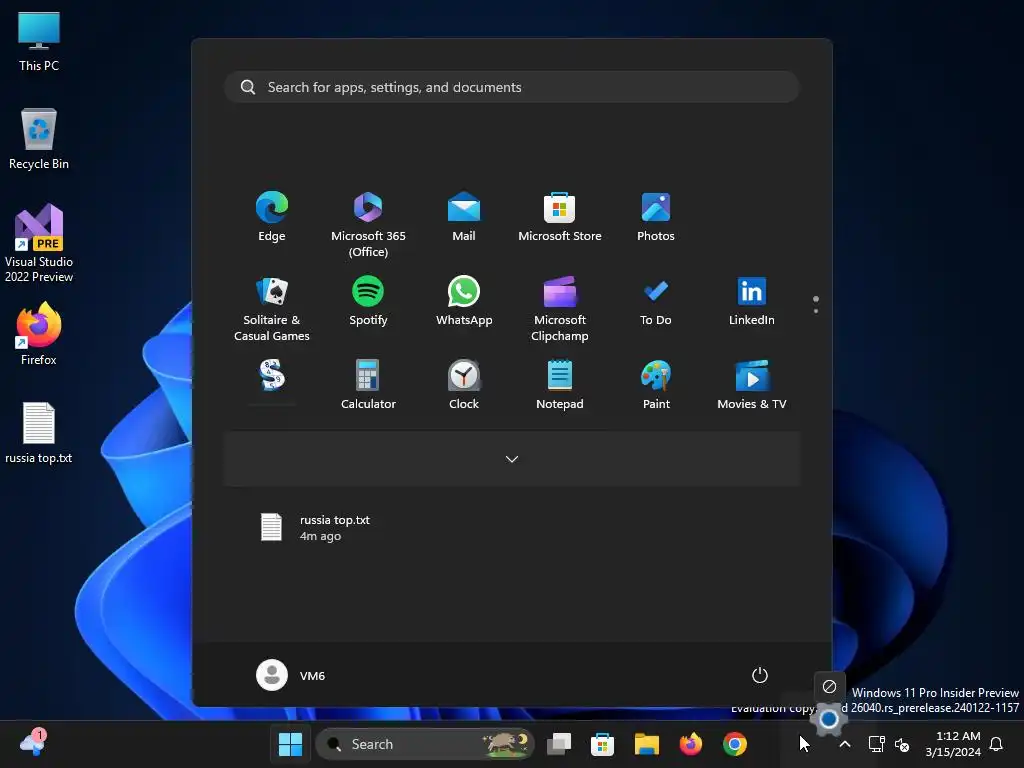The height and width of the screenshot is (768, 1024).
Task: Open recommended file russia top.txt
Action: click(316, 528)
